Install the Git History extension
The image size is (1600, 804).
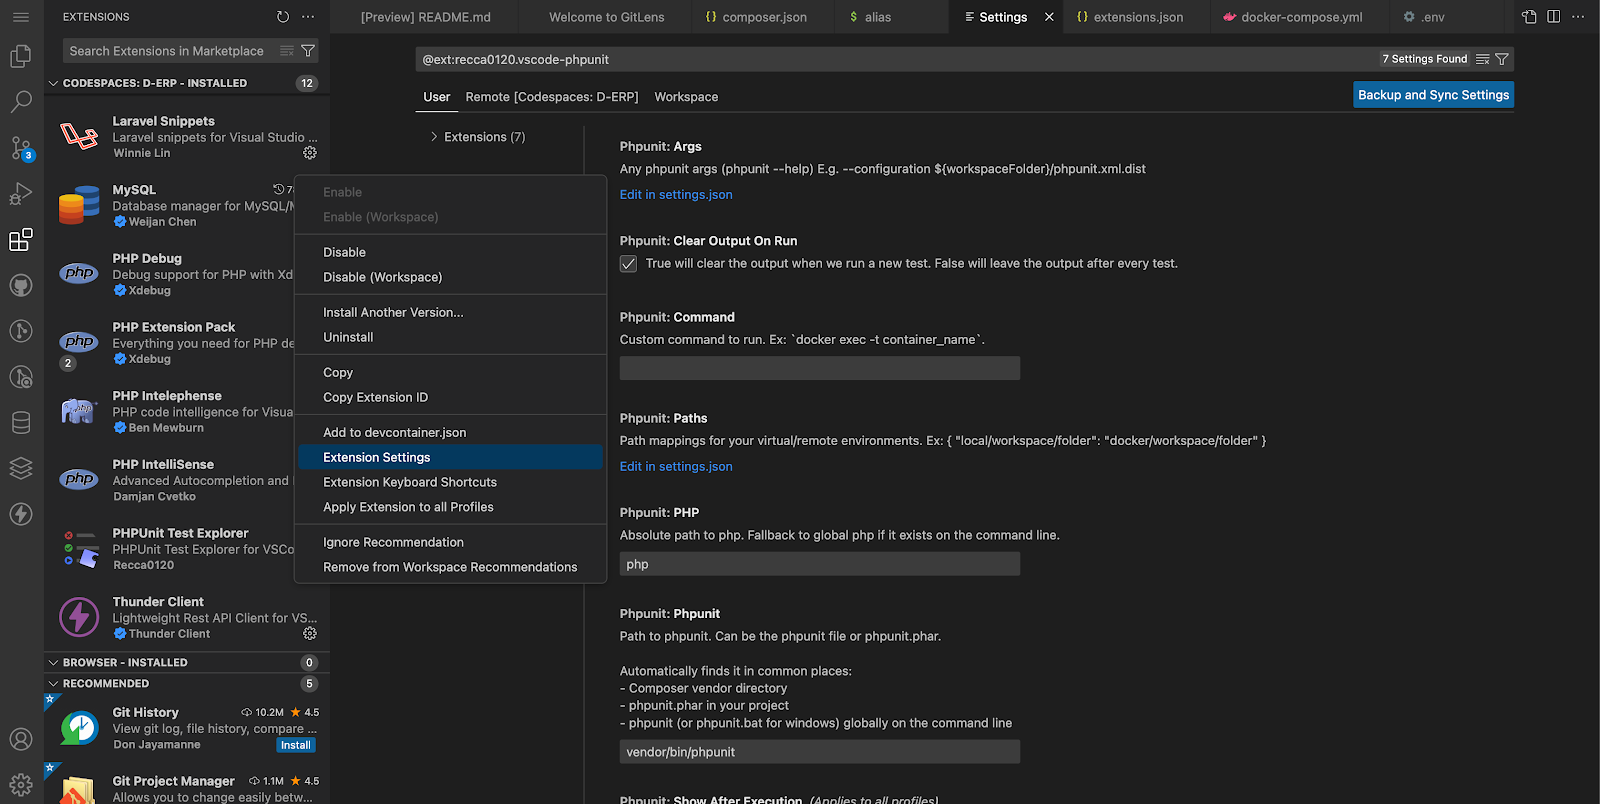click(296, 745)
